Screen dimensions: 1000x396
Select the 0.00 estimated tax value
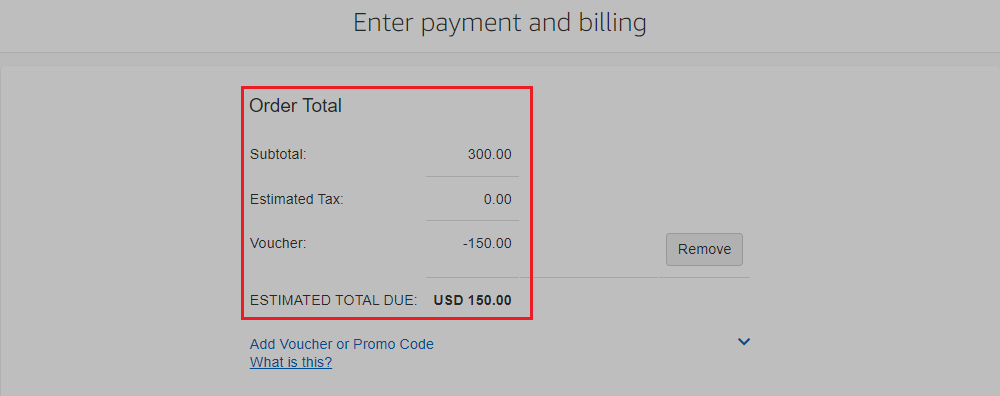pos(497,200)
